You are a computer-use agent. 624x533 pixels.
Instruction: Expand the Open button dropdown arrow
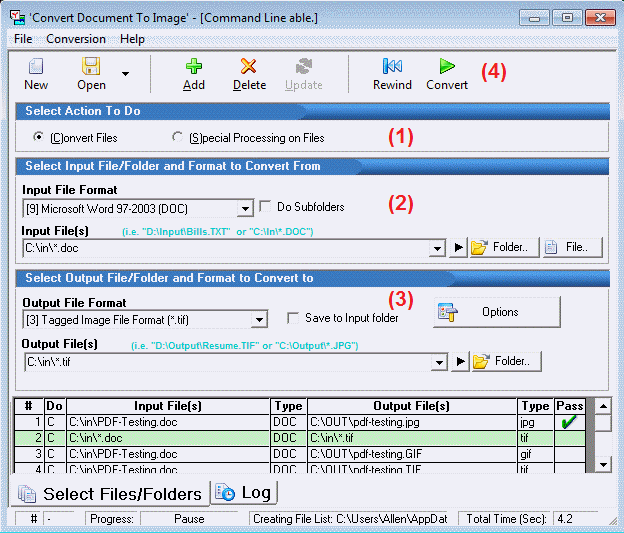pyautogui.click(x=125, y=74)
